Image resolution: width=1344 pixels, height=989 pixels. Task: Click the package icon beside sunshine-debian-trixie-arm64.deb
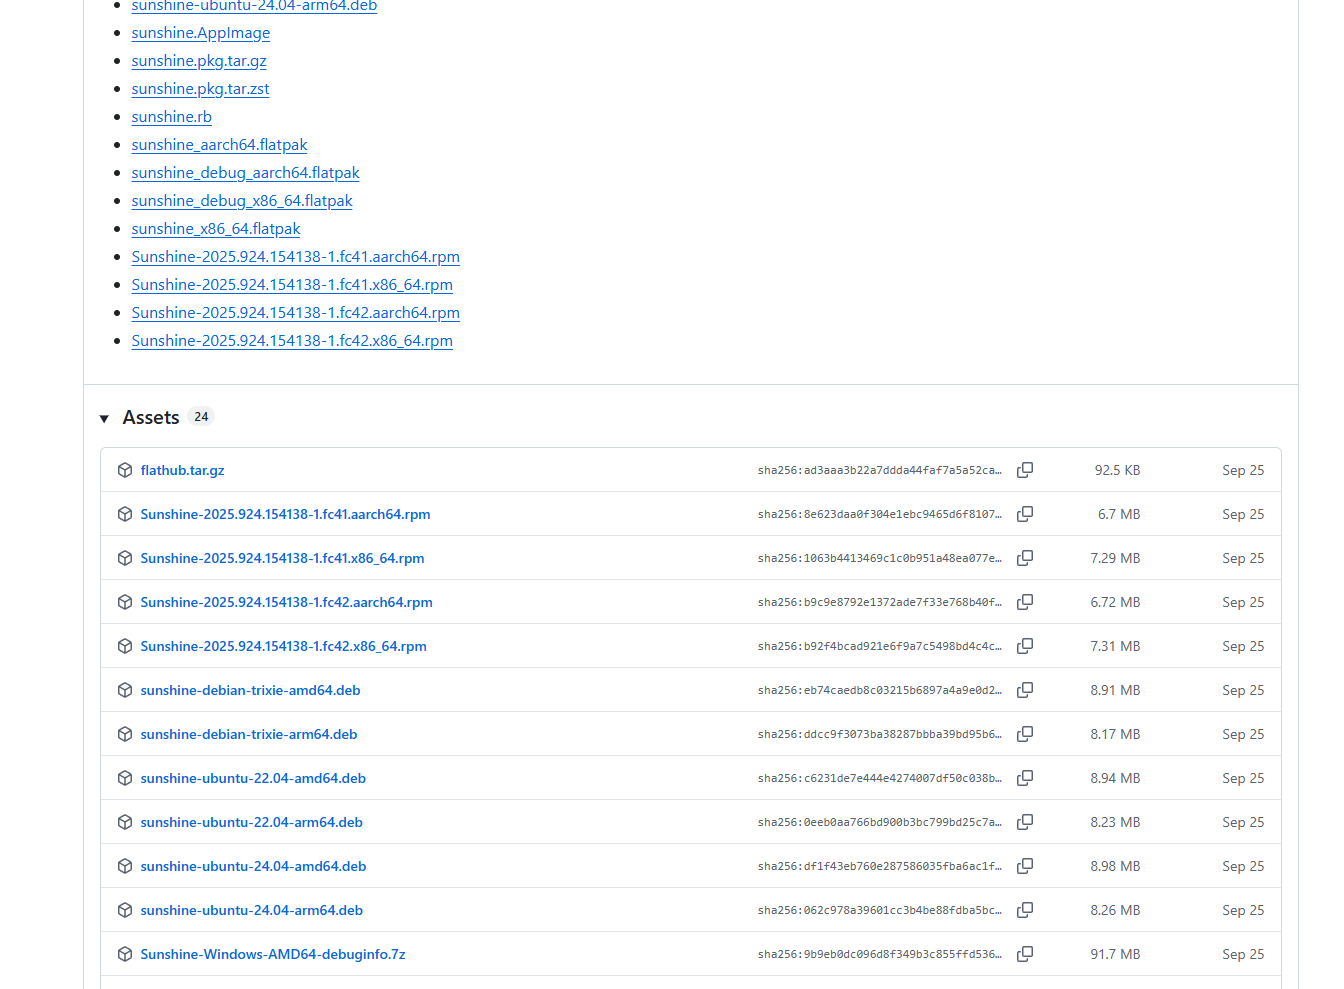(x=124, y=734)
